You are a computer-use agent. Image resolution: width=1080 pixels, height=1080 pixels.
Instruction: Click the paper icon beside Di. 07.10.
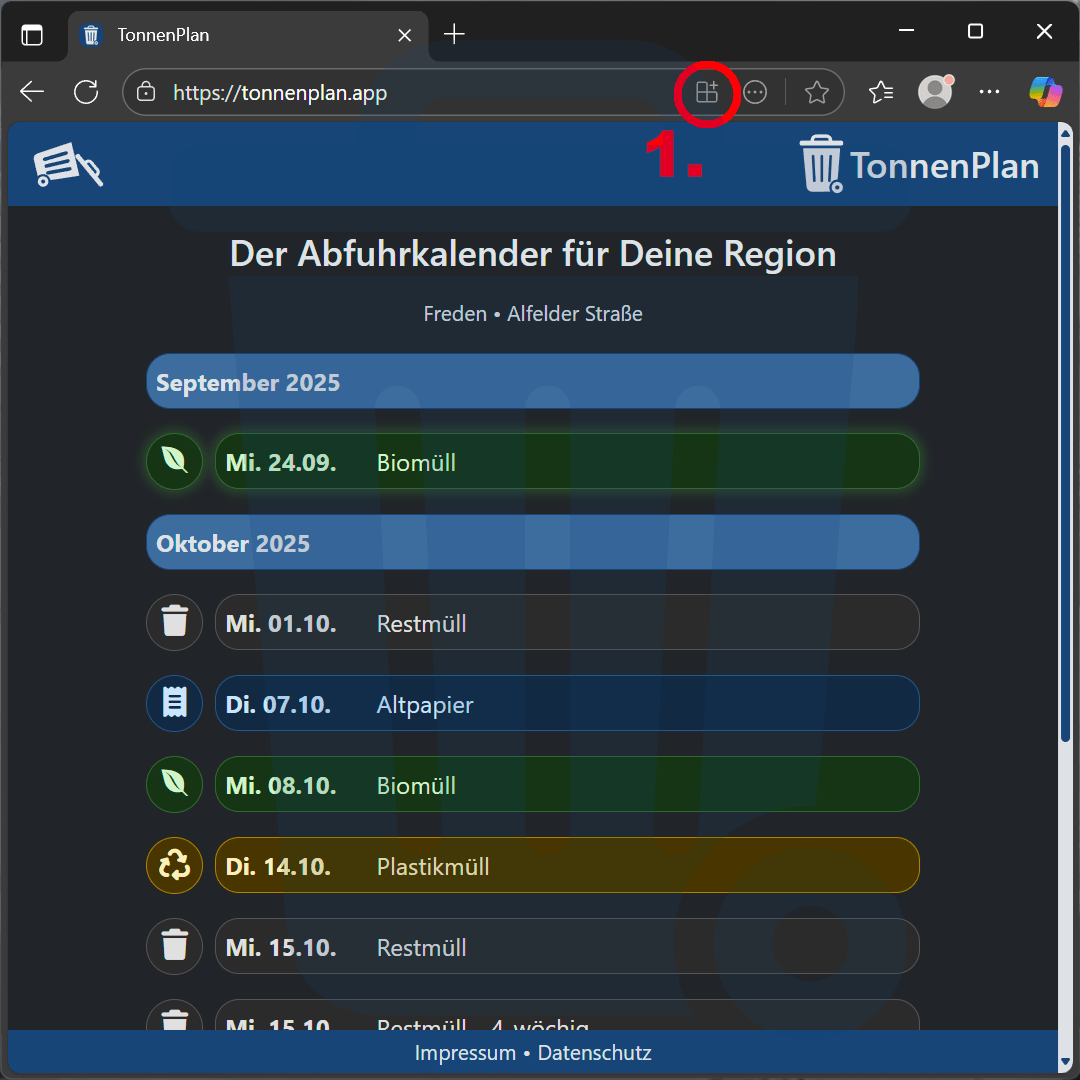pos(175,703)
